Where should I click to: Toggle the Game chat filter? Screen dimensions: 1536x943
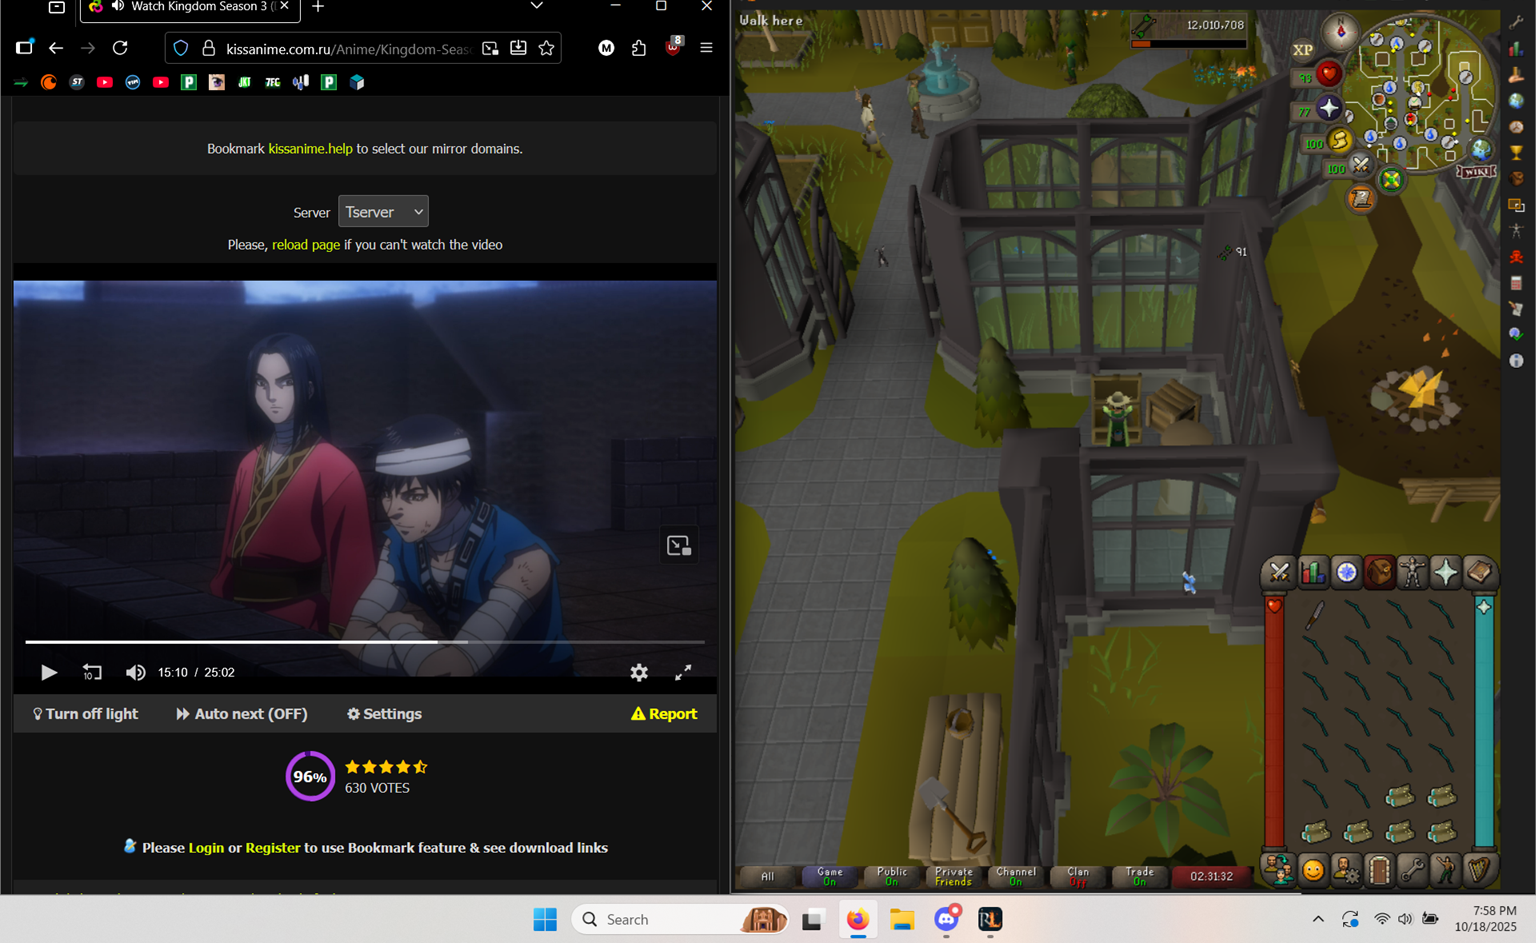(x=829, y=876)
